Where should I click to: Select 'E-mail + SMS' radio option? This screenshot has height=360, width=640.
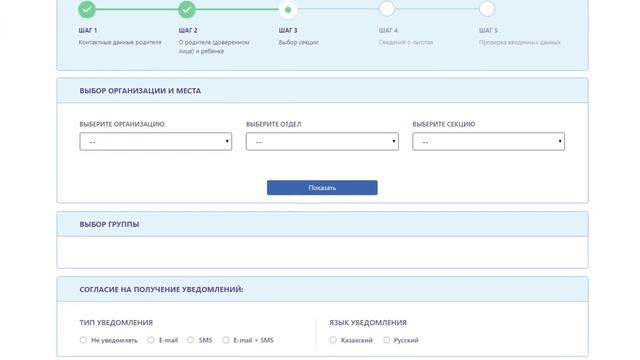[x=226, y=340]
